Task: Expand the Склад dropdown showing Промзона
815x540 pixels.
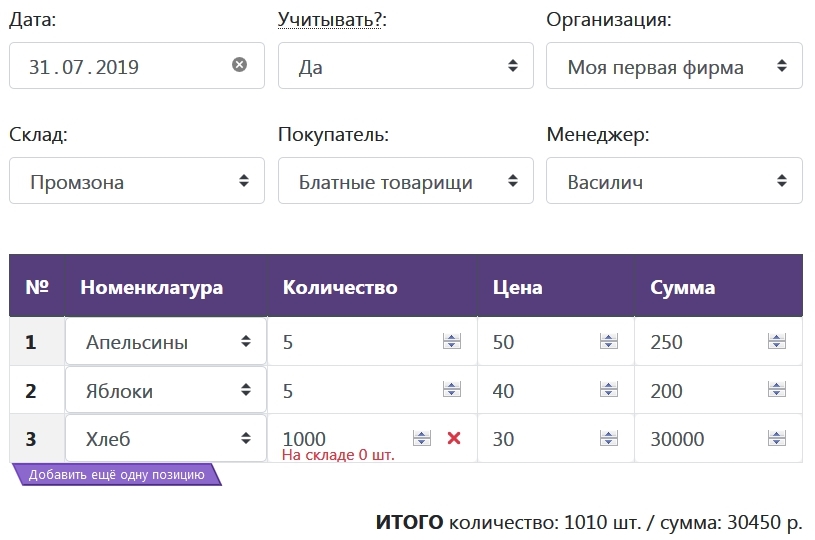Action: tap(137, 182)
